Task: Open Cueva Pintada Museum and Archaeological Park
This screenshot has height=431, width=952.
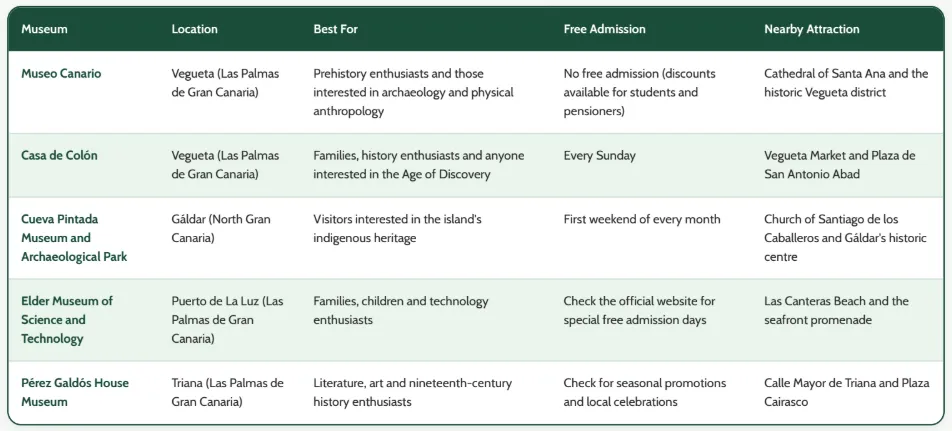Action: [74, 238]
